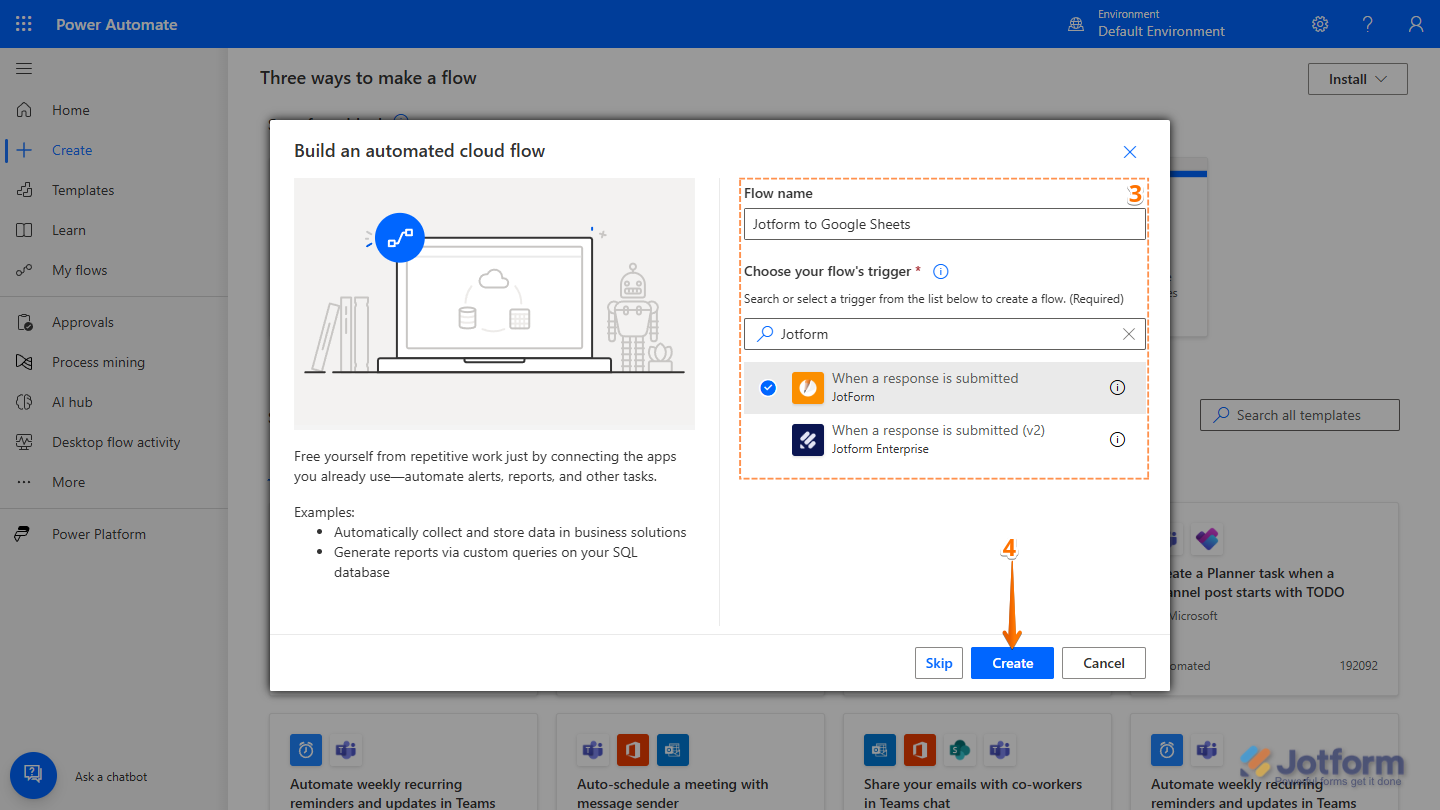This screenshot has width=1440, height=810.
Task: View info tooltip next to flow trigger label
Action: click(x=940, y=270)
